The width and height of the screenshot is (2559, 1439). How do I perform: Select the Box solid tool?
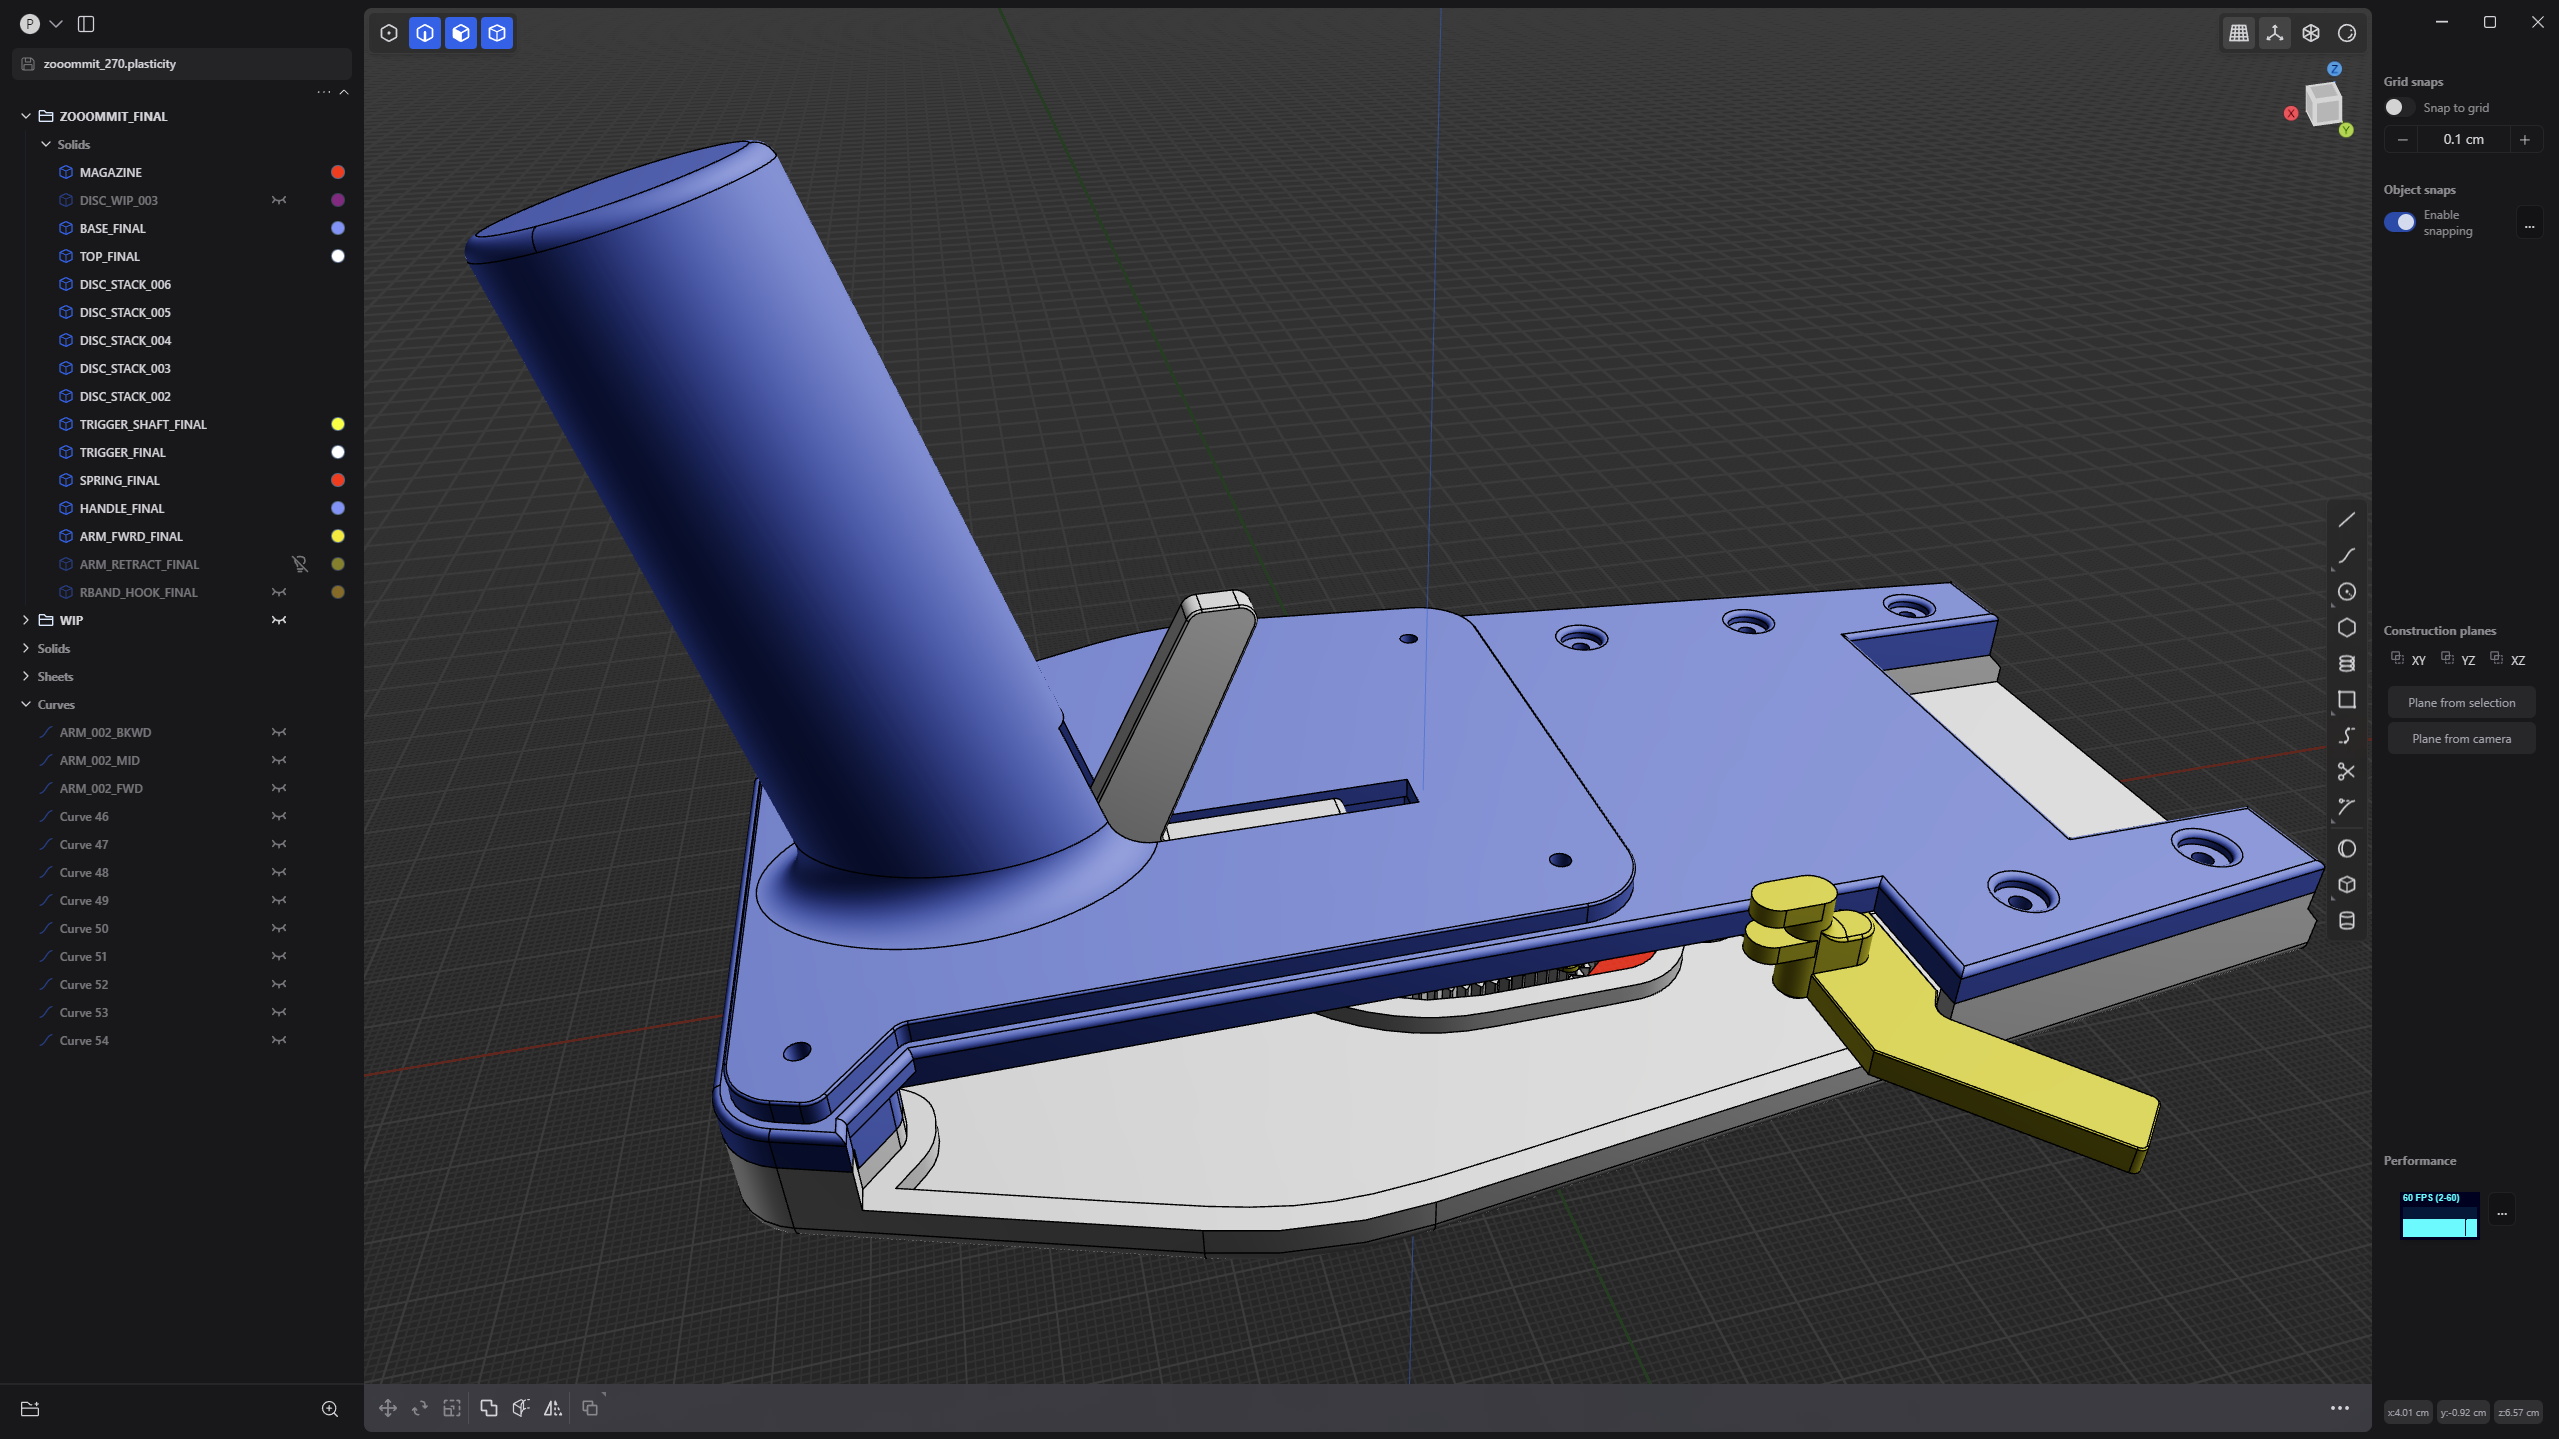tap(2346, 885)
